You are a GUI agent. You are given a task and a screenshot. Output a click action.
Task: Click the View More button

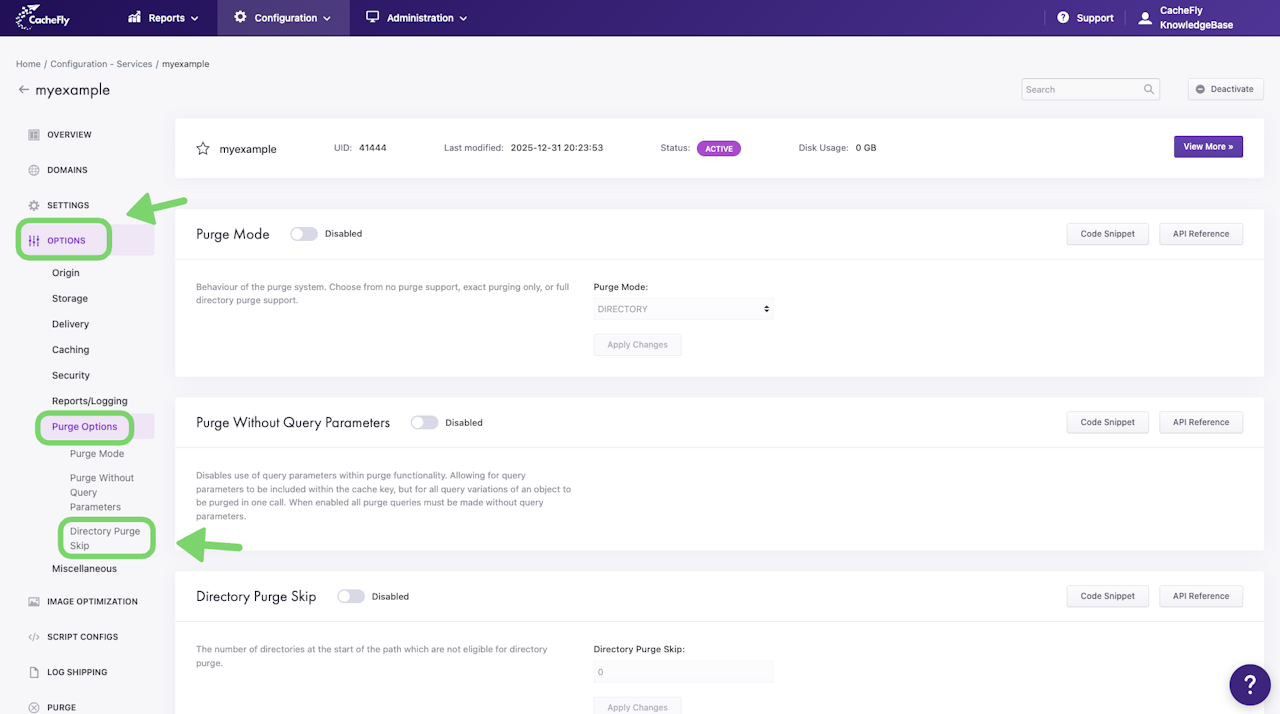pyautogui.click(x=1208, y=147)
